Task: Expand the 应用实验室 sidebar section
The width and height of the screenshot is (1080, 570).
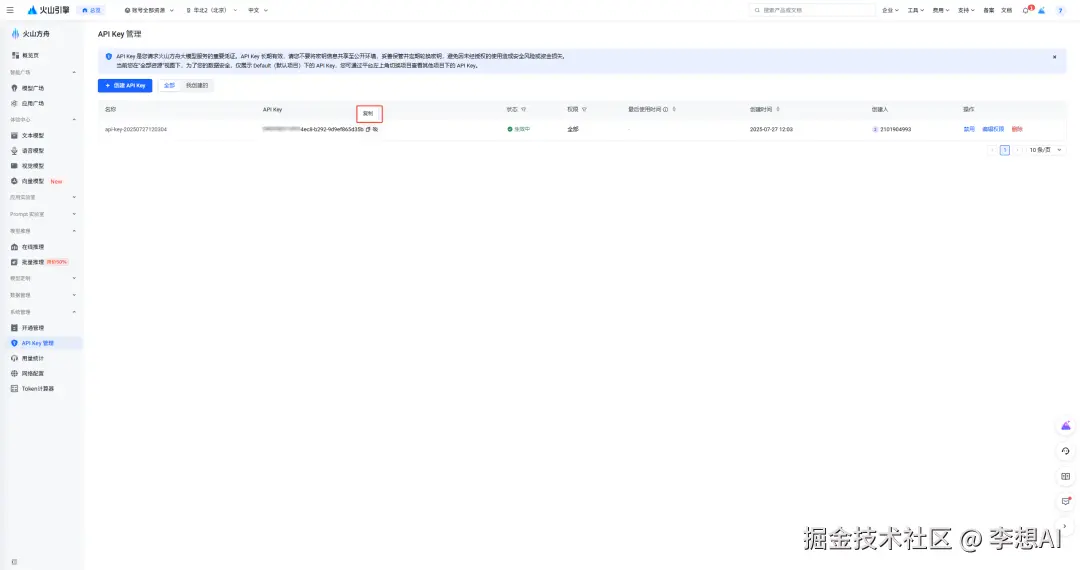Action: tap(74, 198)
